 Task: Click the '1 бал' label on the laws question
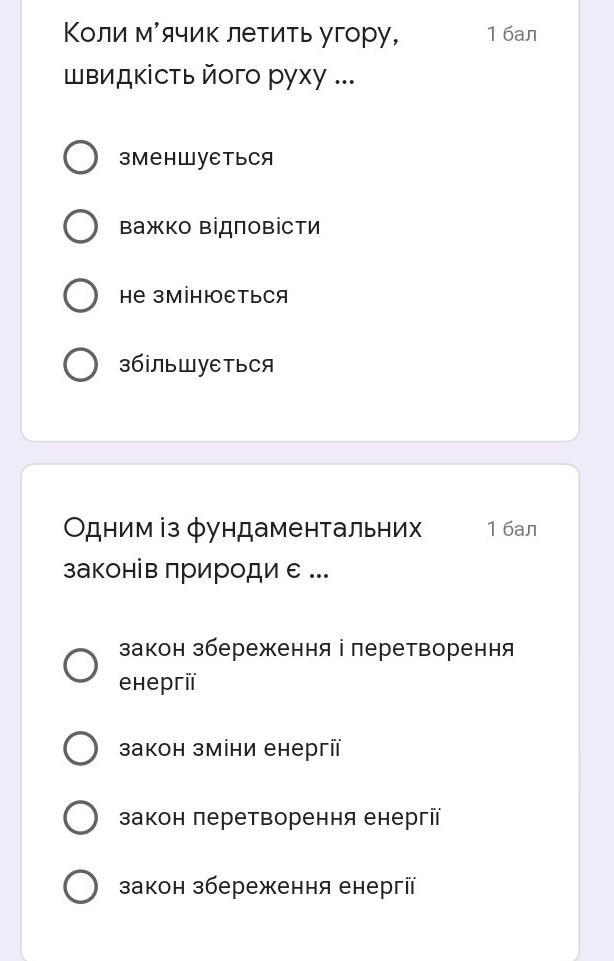[x=511, y=528]
